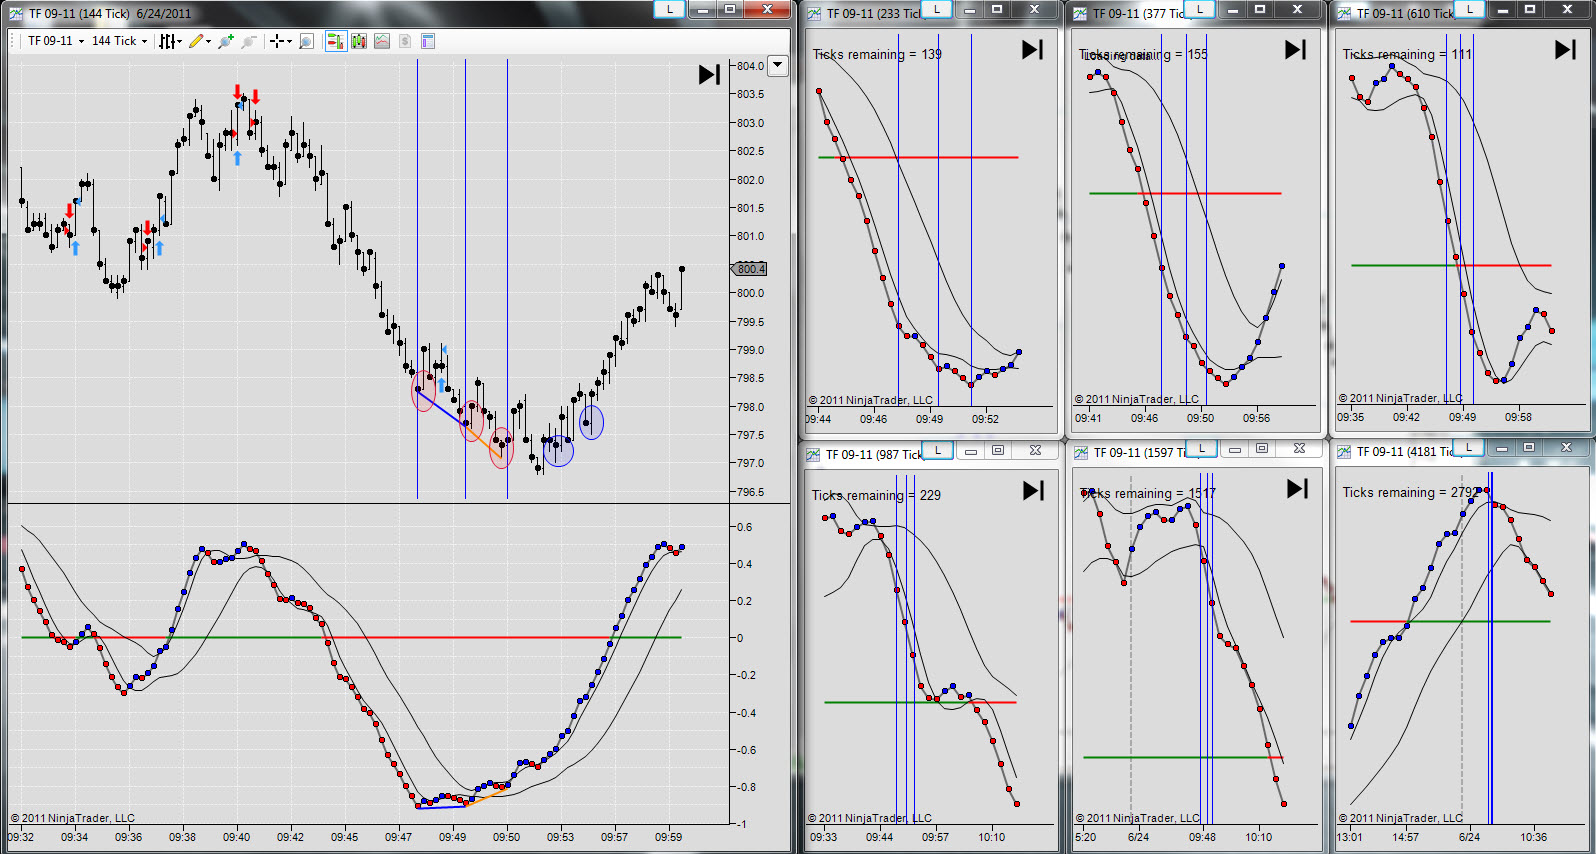
Task: Show the data box magnifier icon
Action: pyautogui.click(x=307, y=41)
